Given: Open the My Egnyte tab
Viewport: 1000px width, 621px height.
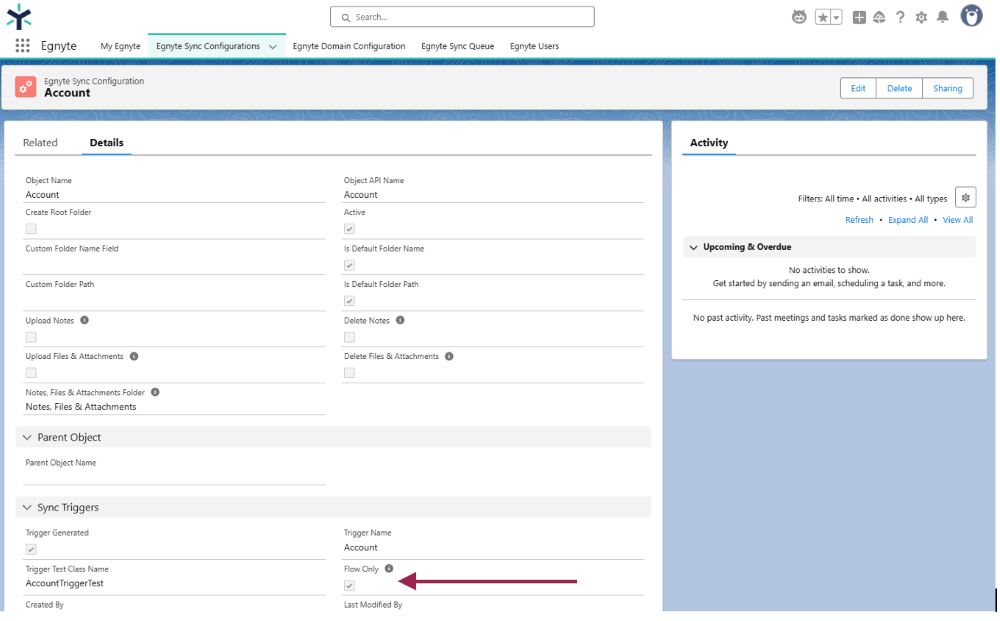Looking at the screenshot, I should (x=121, y=47).
